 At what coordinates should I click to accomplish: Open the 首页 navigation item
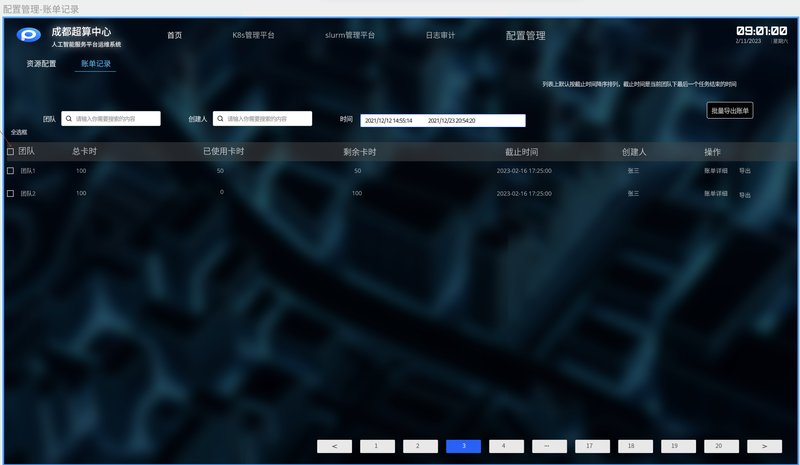(174, 35)
